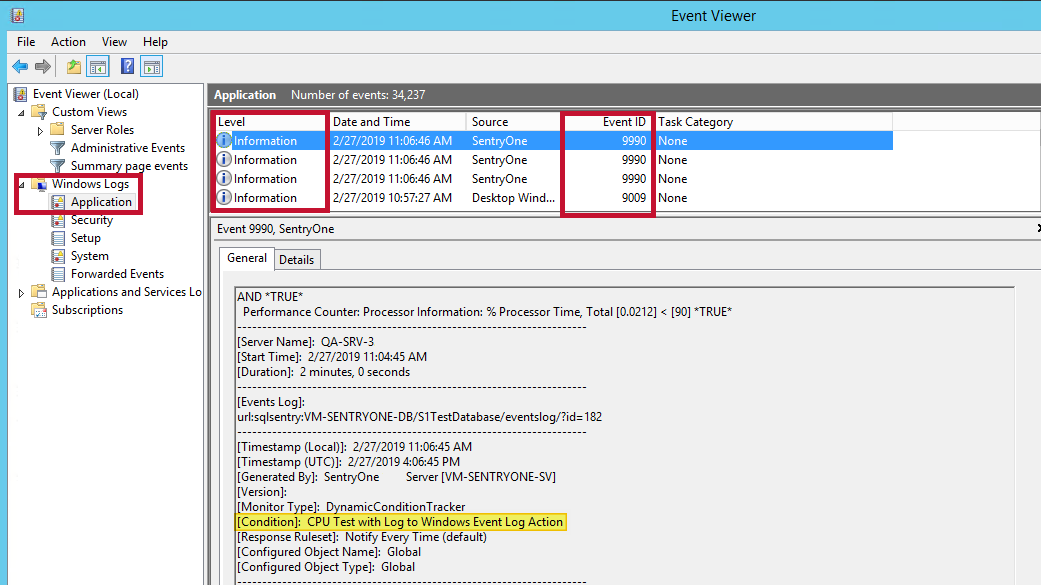Click the Subscriptions icon at the sidebar bottom
The height and width of the screenshot is (585, 1041).
click(x=40, y=309)
